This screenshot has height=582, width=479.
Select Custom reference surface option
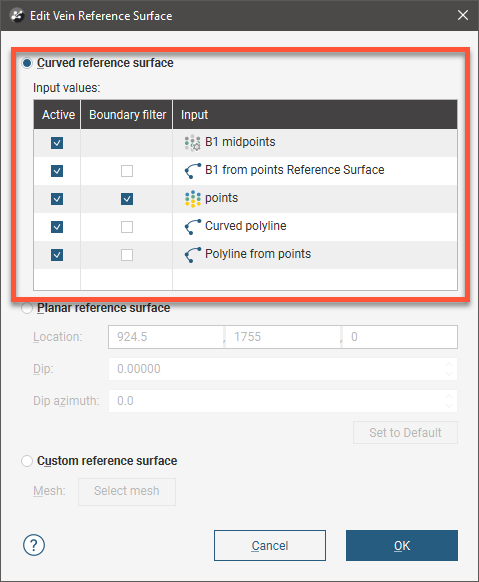[x=27, y=461]
